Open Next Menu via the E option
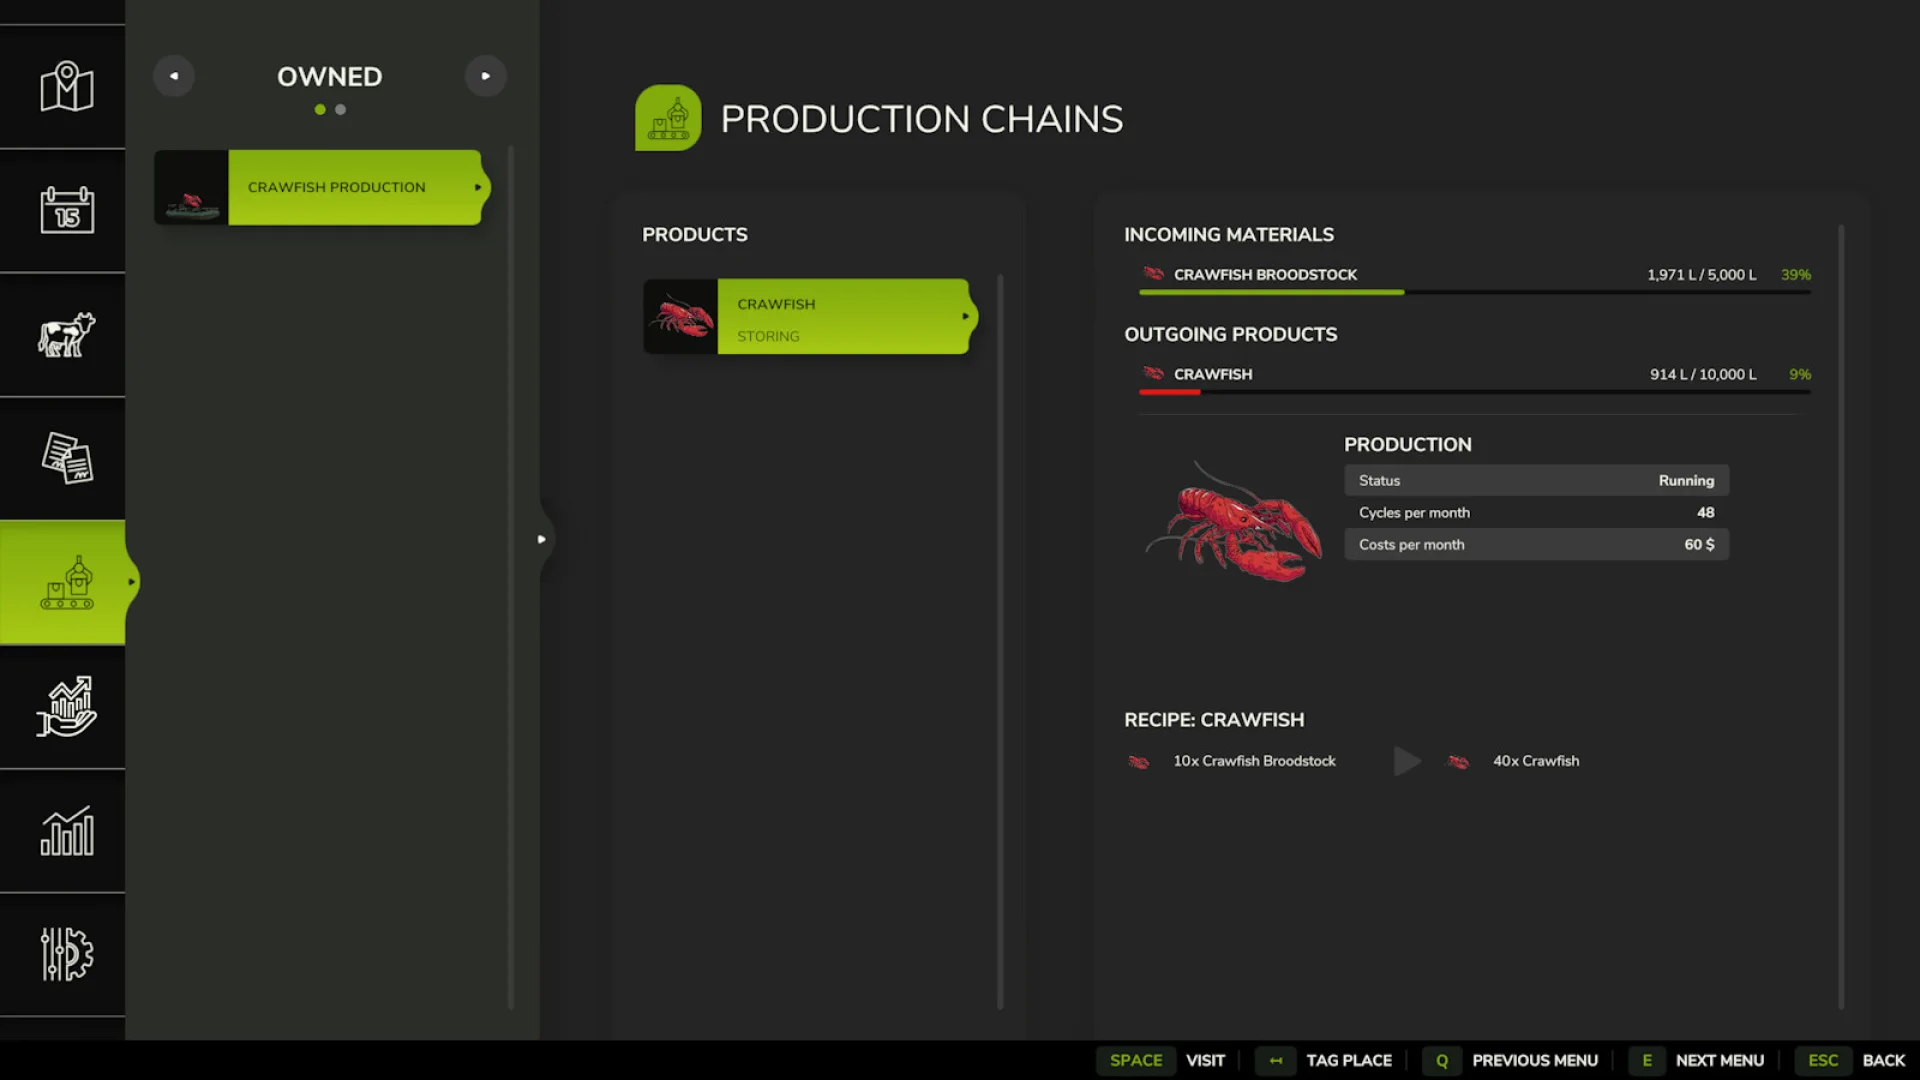Screen dimensions: 1920x1080 point(1646,1060)
